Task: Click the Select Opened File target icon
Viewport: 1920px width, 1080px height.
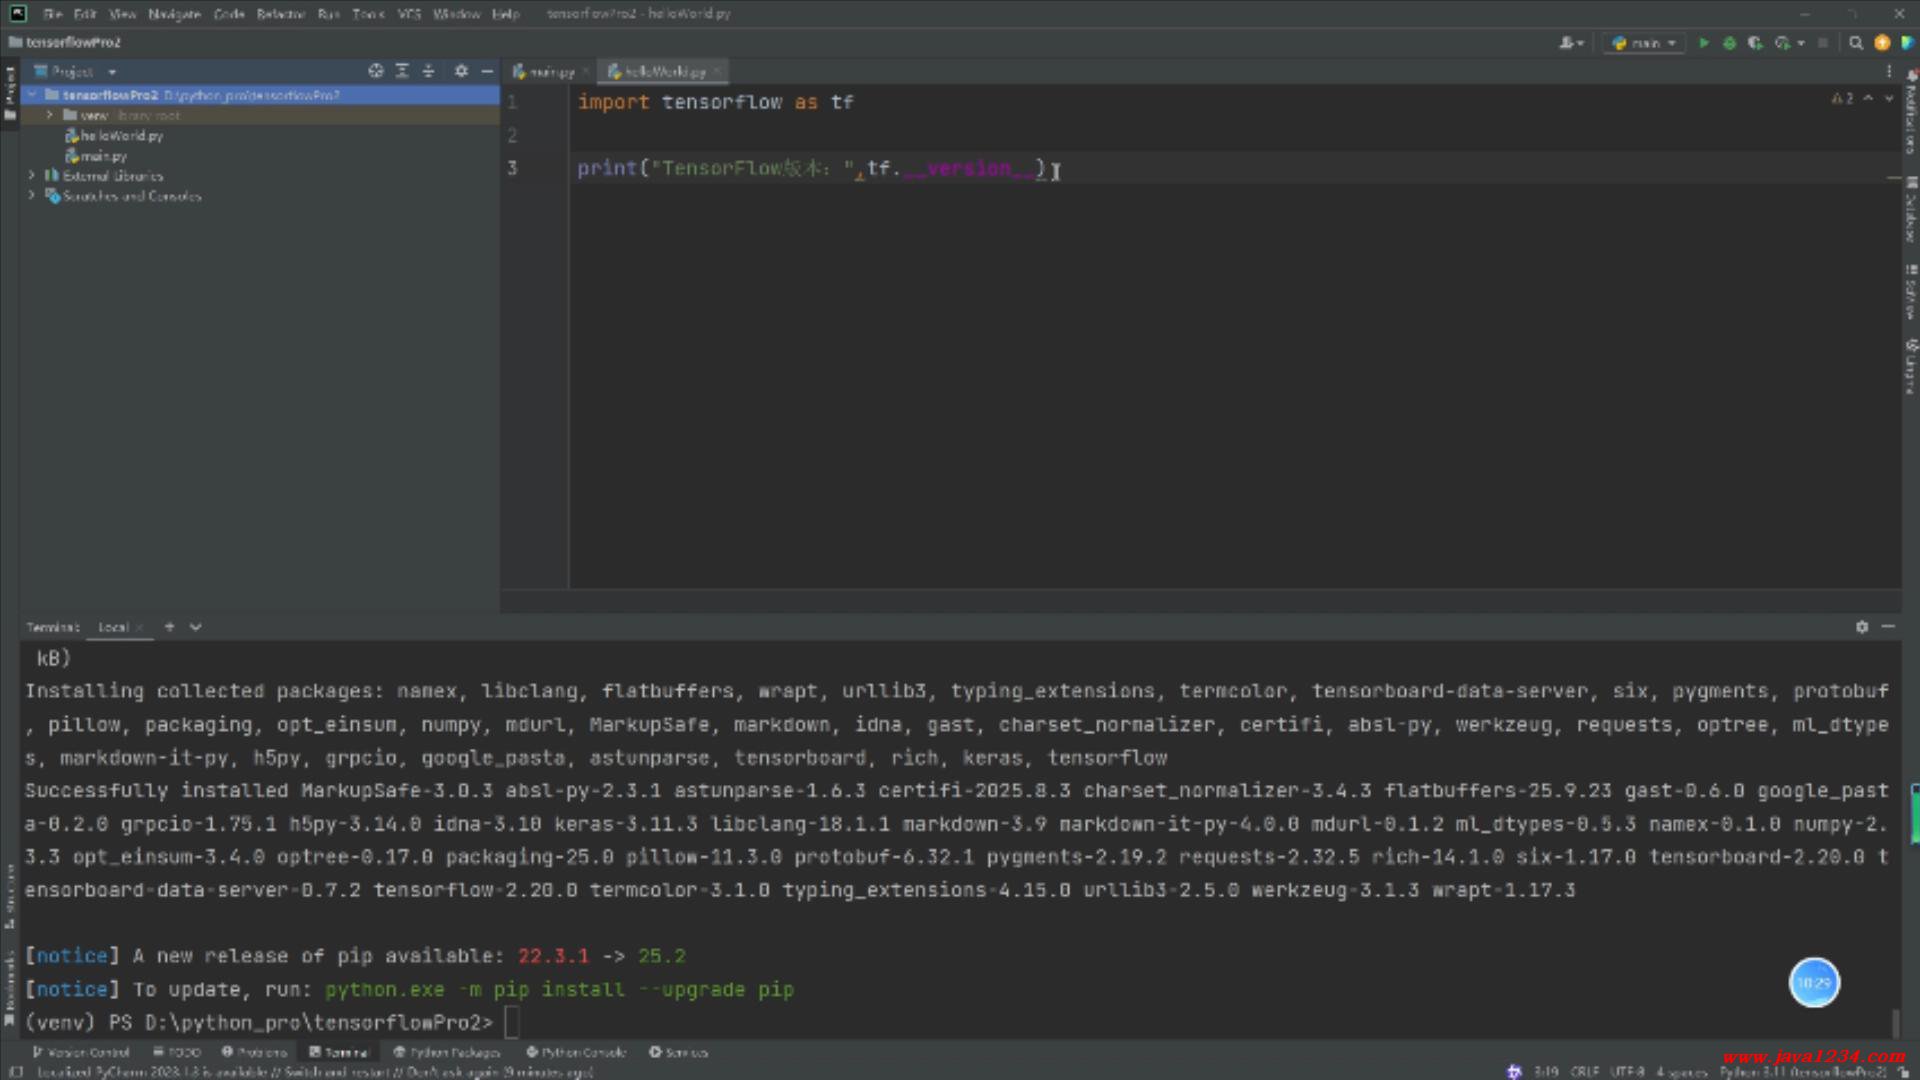Action: tap(376, 71)
